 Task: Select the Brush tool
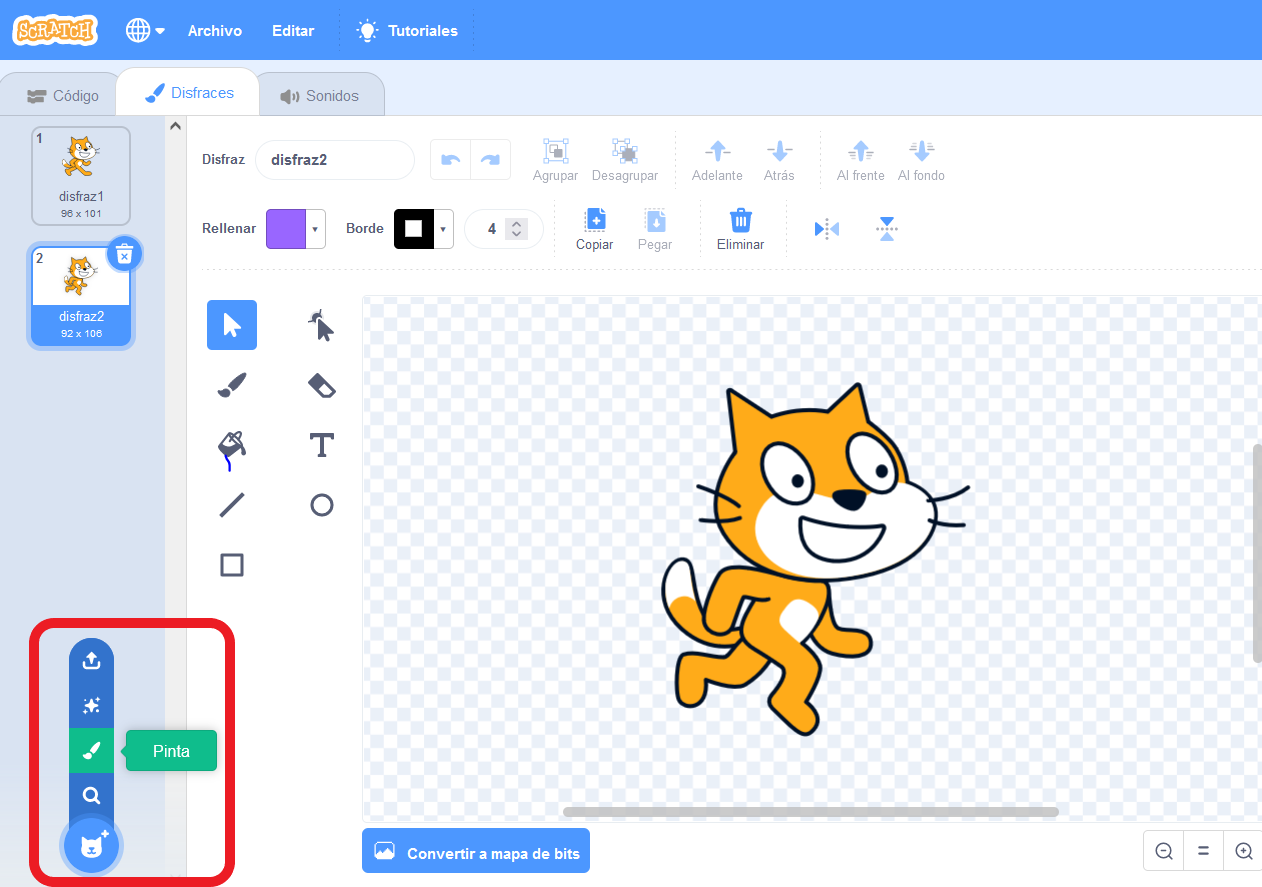pyautogui.click(x=232, y=385)
